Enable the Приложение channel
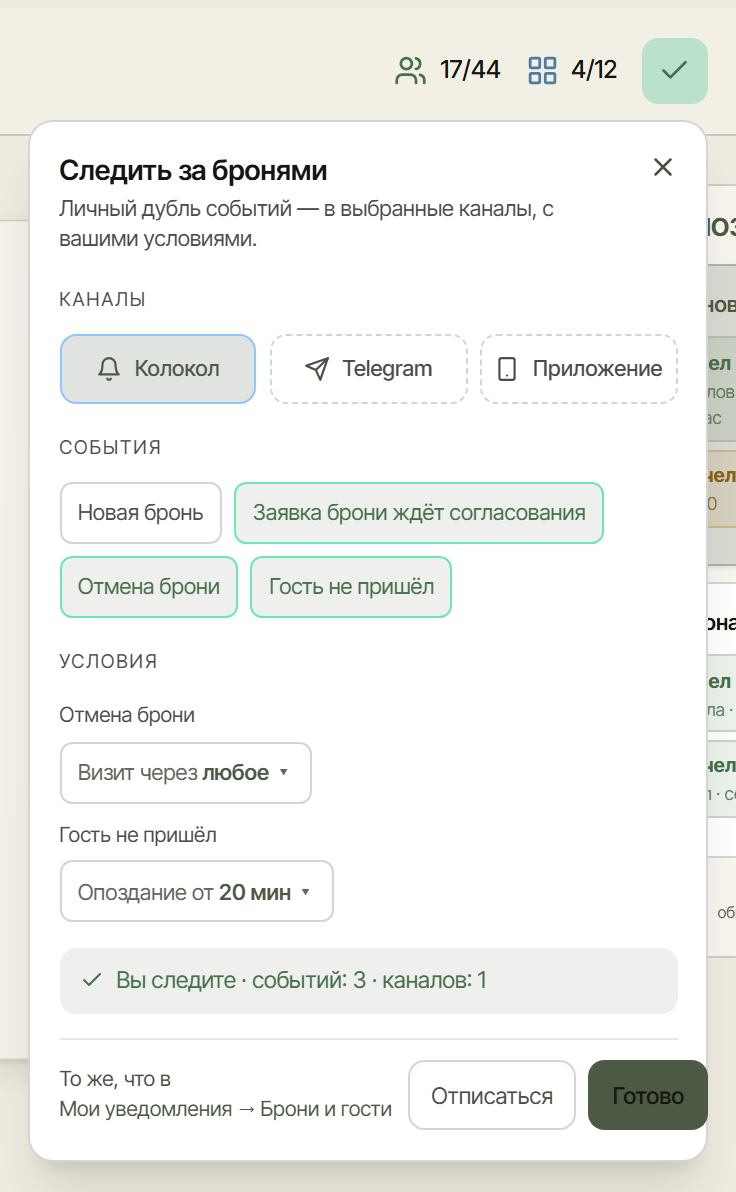This screenshot has height=1192, width=736. point(579,369)
